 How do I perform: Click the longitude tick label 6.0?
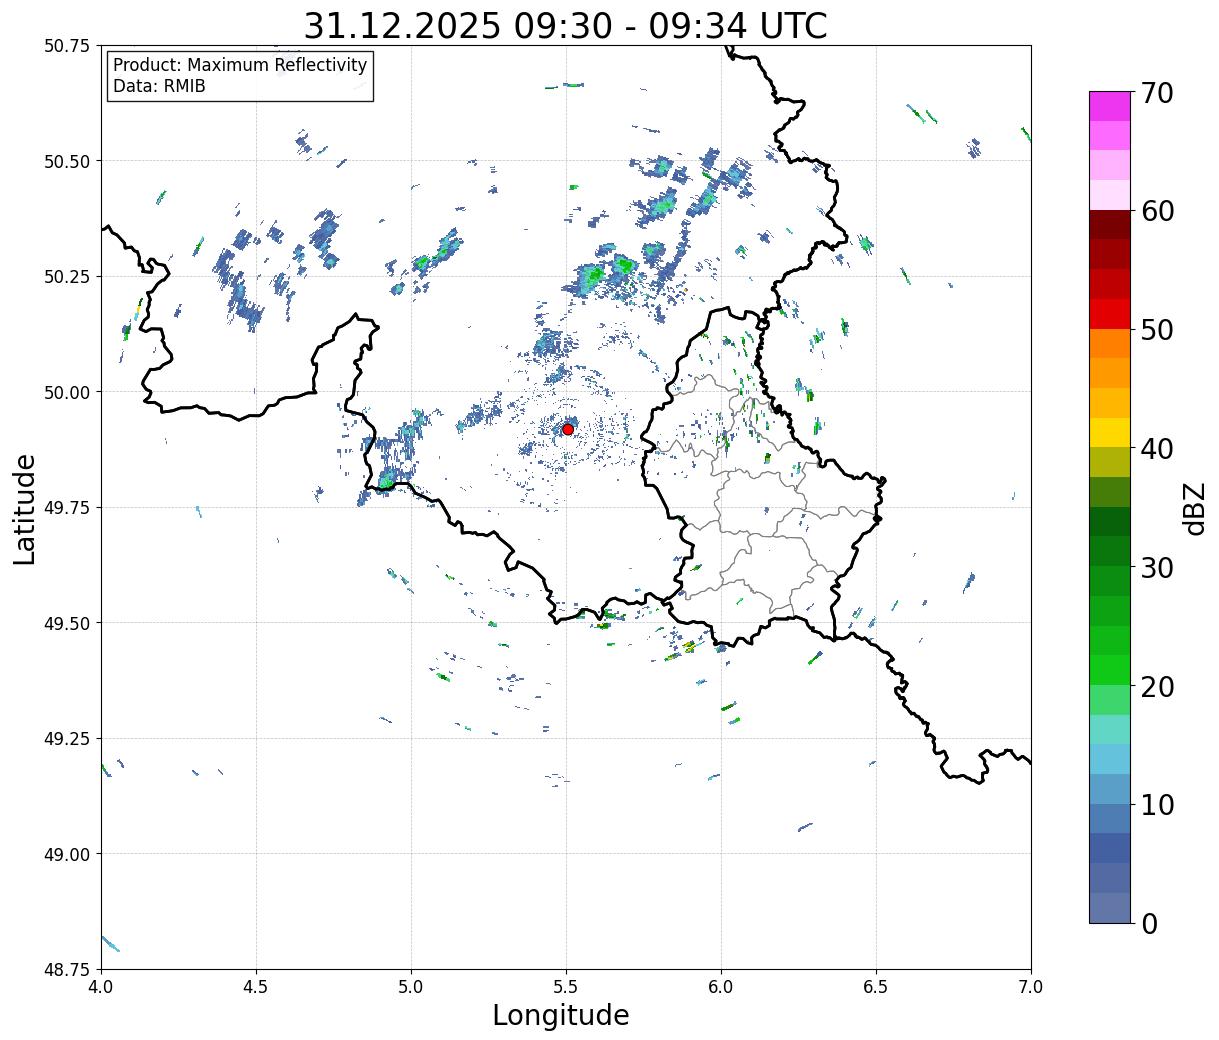pyautogui.click(x=721, y=987)
